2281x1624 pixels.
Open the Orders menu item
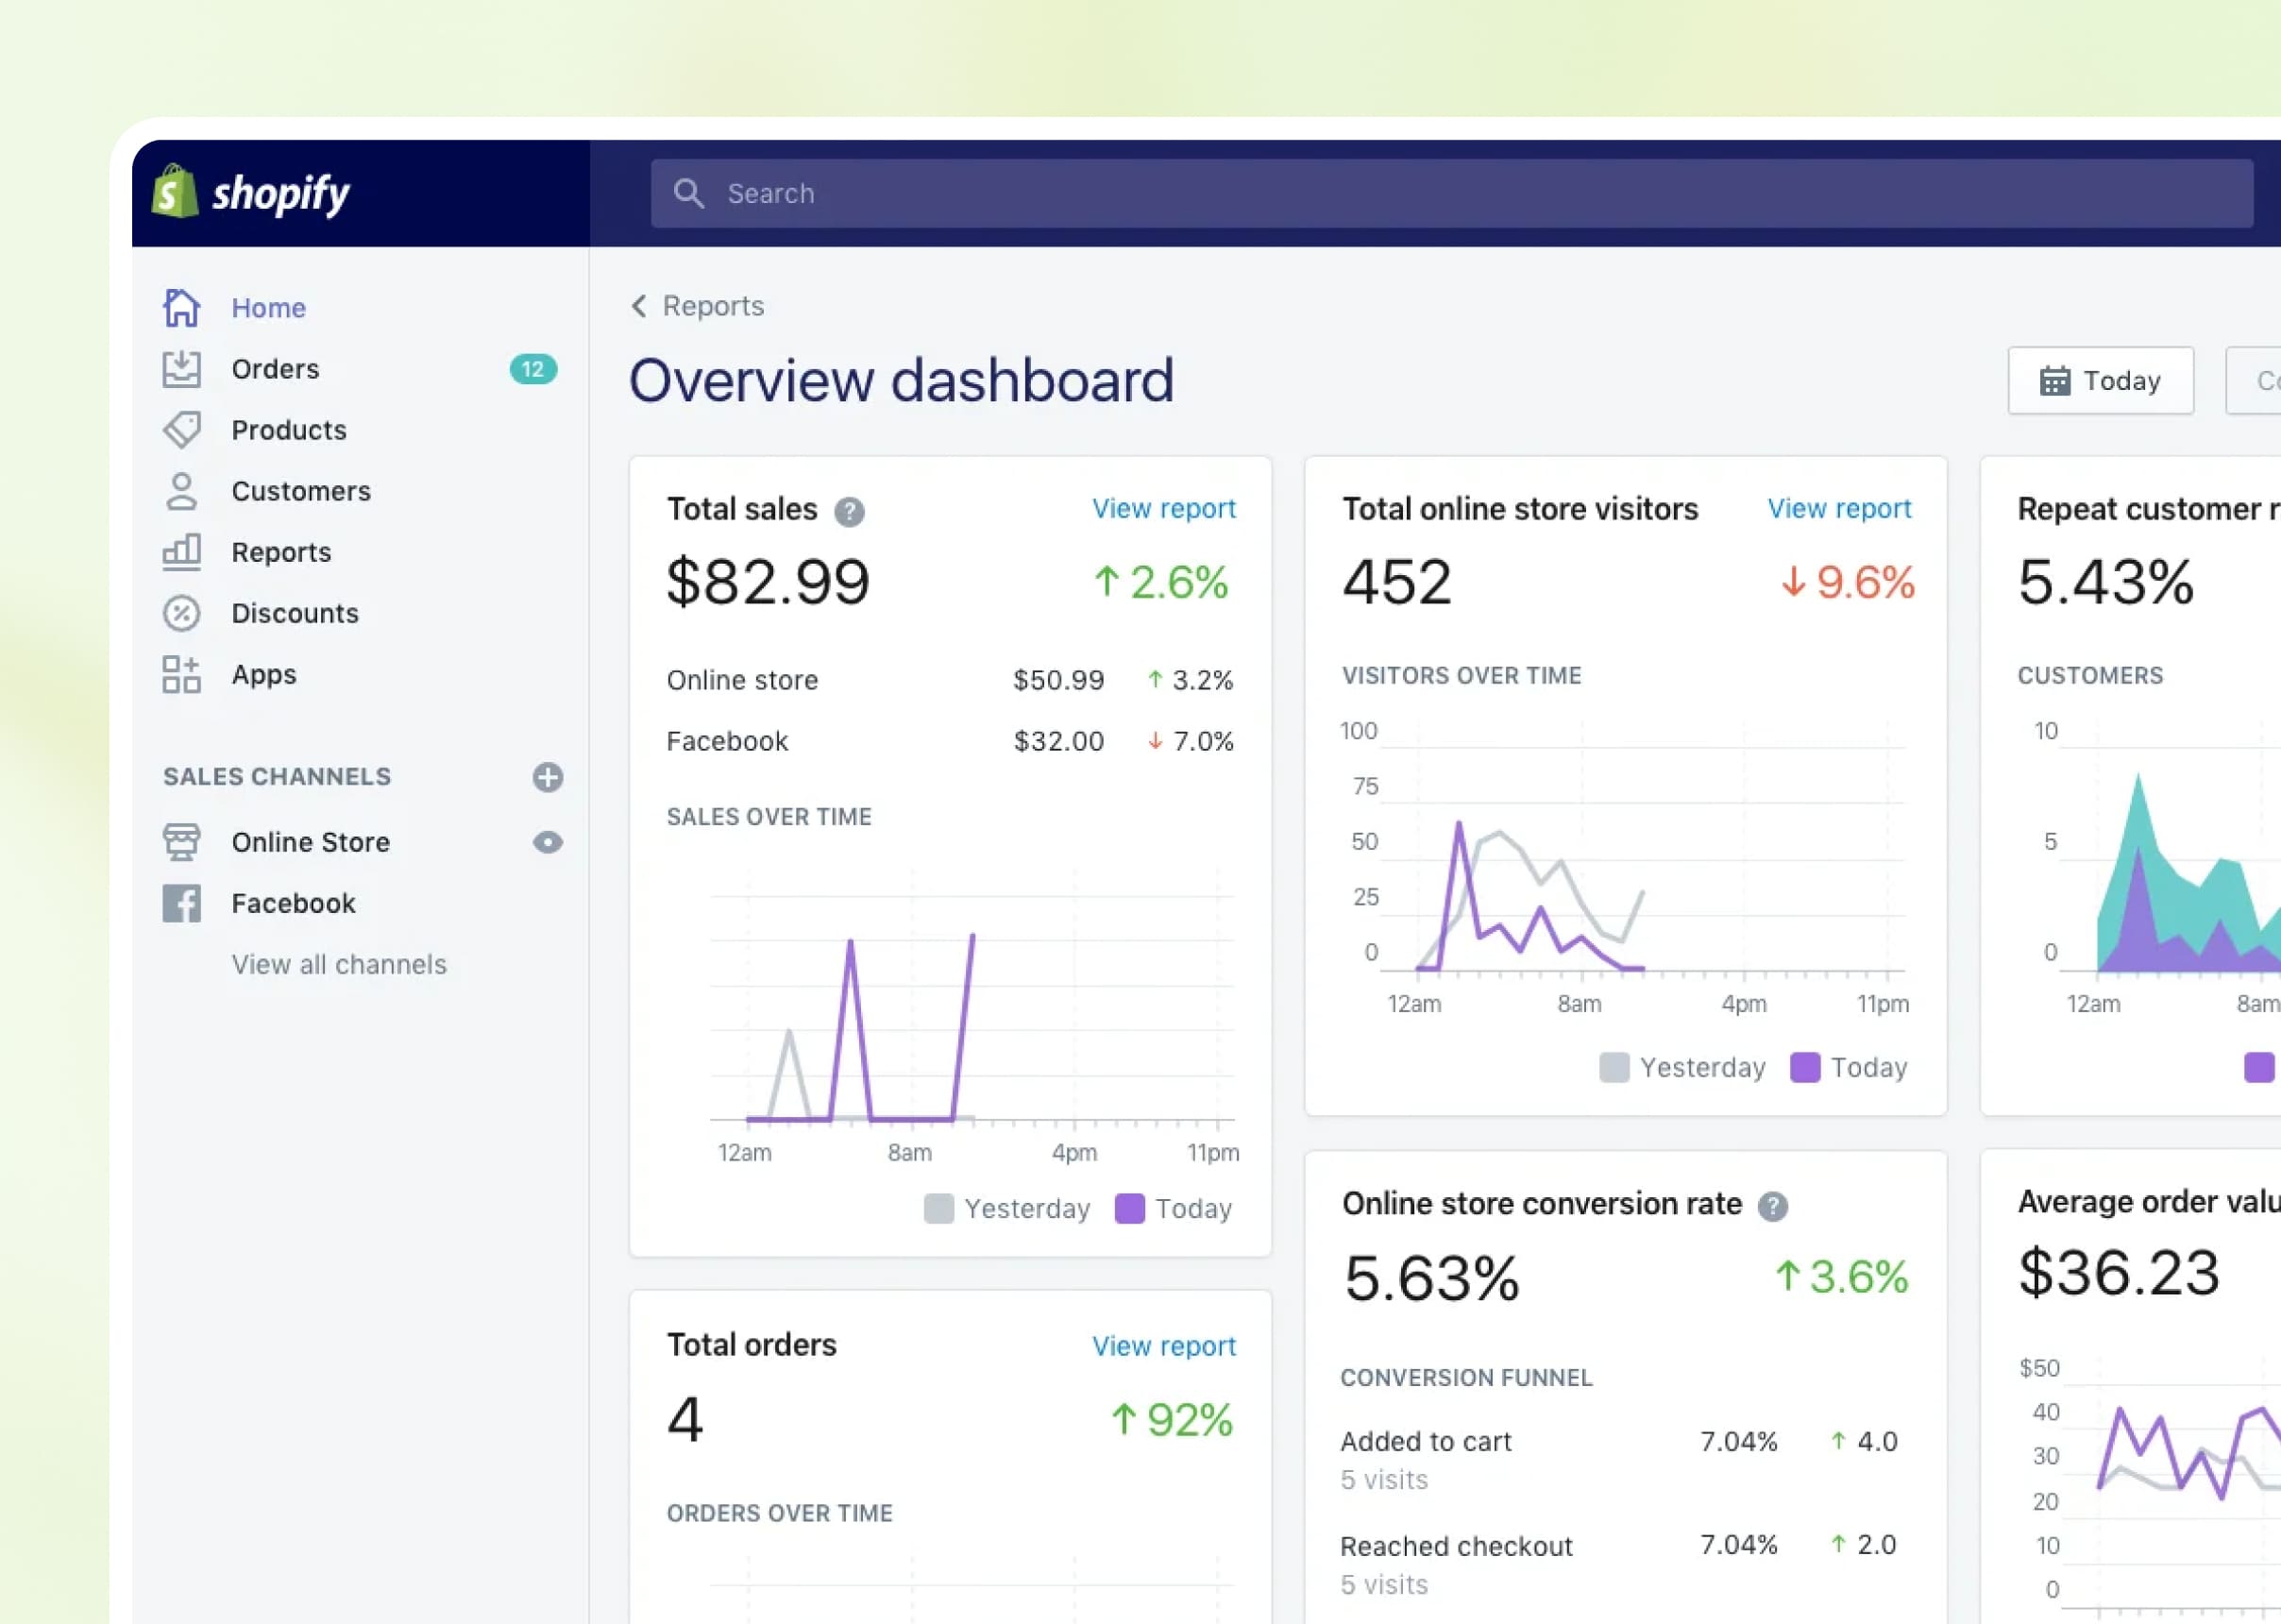(275, 369)
